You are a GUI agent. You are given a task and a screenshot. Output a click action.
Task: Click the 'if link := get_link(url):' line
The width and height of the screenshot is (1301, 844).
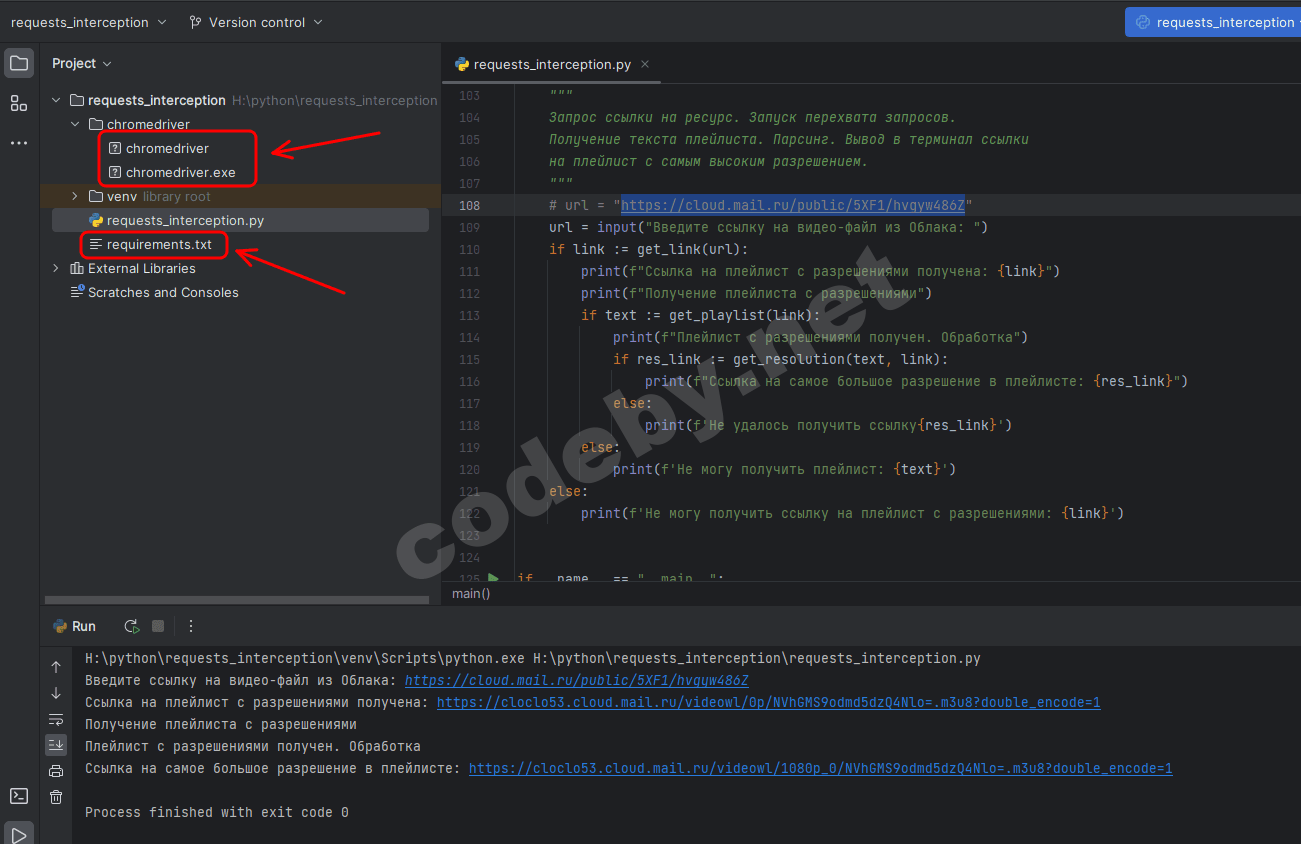coord(649,249)
